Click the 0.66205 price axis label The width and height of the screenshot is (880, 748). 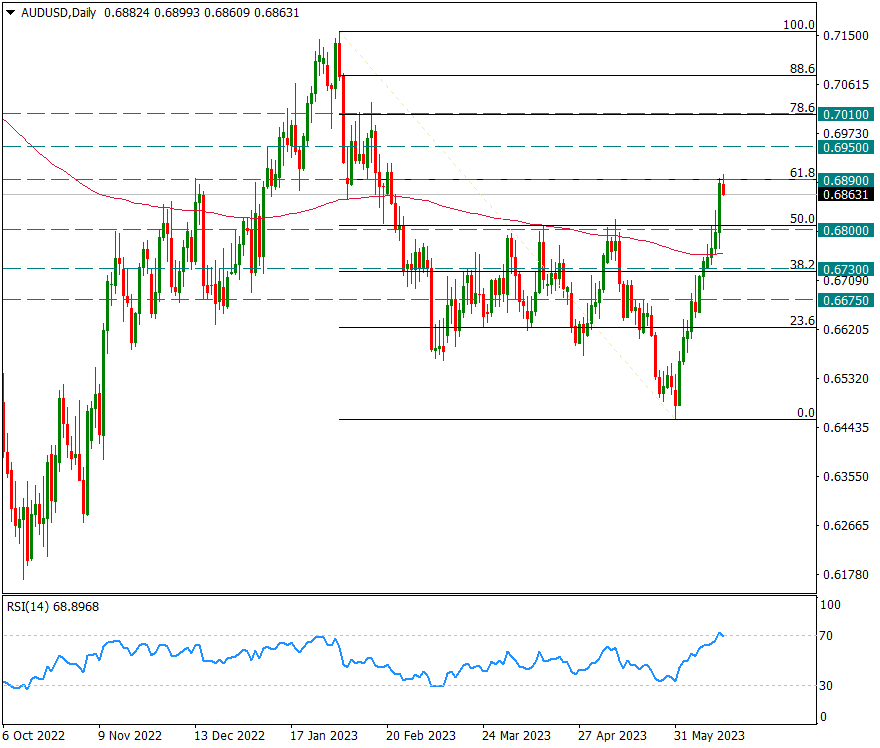pos(846,329)
